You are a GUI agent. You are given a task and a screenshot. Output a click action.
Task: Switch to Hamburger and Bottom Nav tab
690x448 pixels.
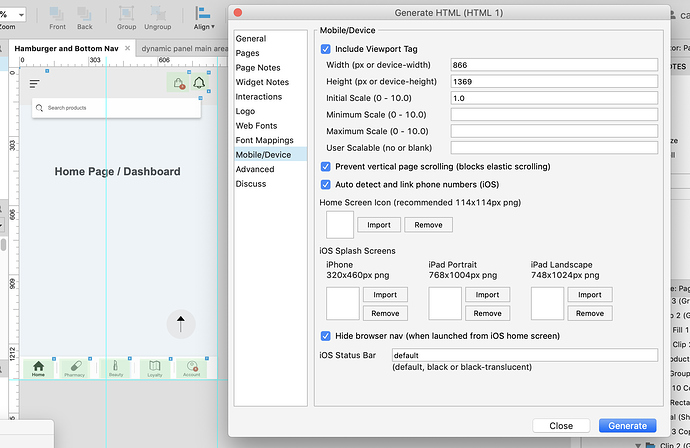pos(66,48)
